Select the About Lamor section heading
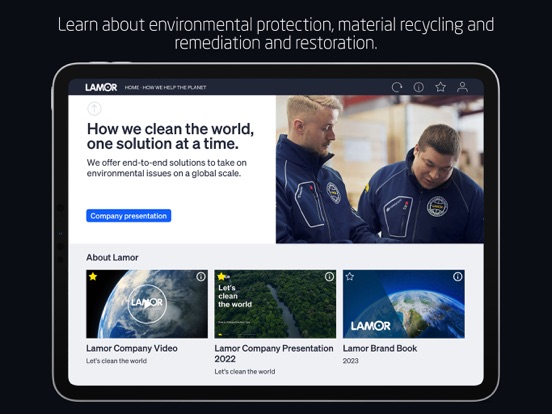The image size is (552, 414). pyautogui.click(x=112, y=257)
